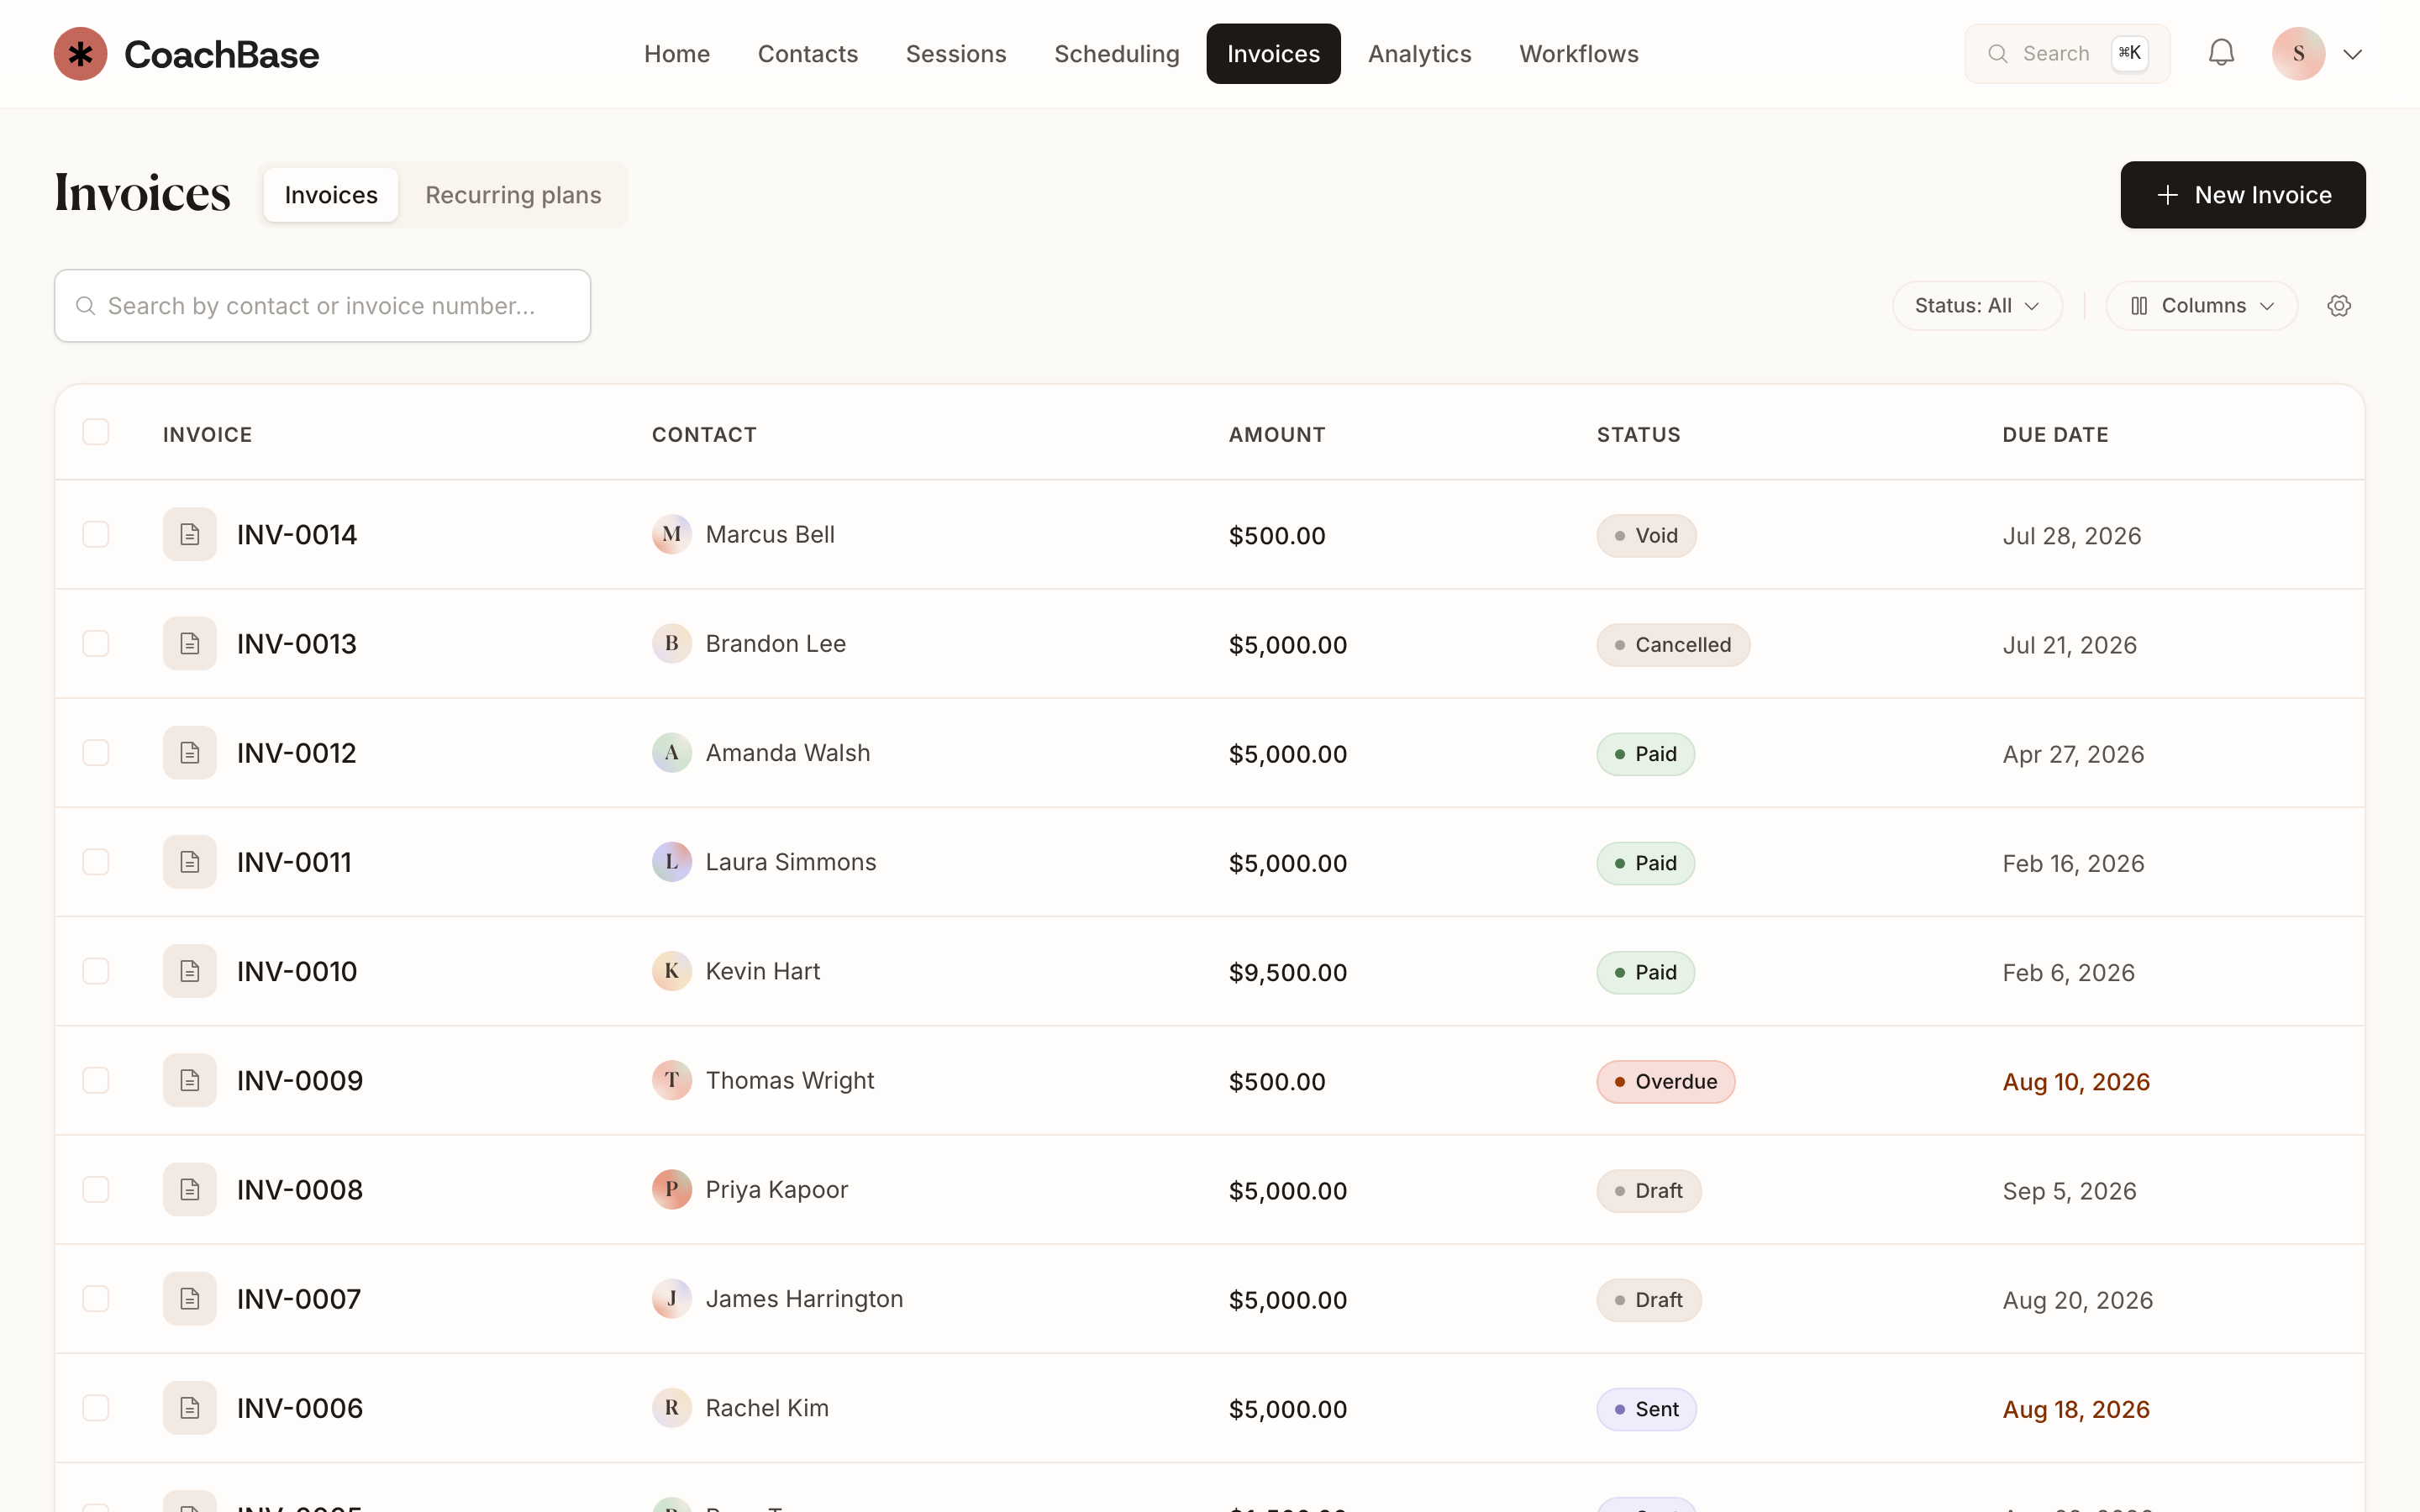Switch to the Recurring plans tab

(x=513, y=195)
